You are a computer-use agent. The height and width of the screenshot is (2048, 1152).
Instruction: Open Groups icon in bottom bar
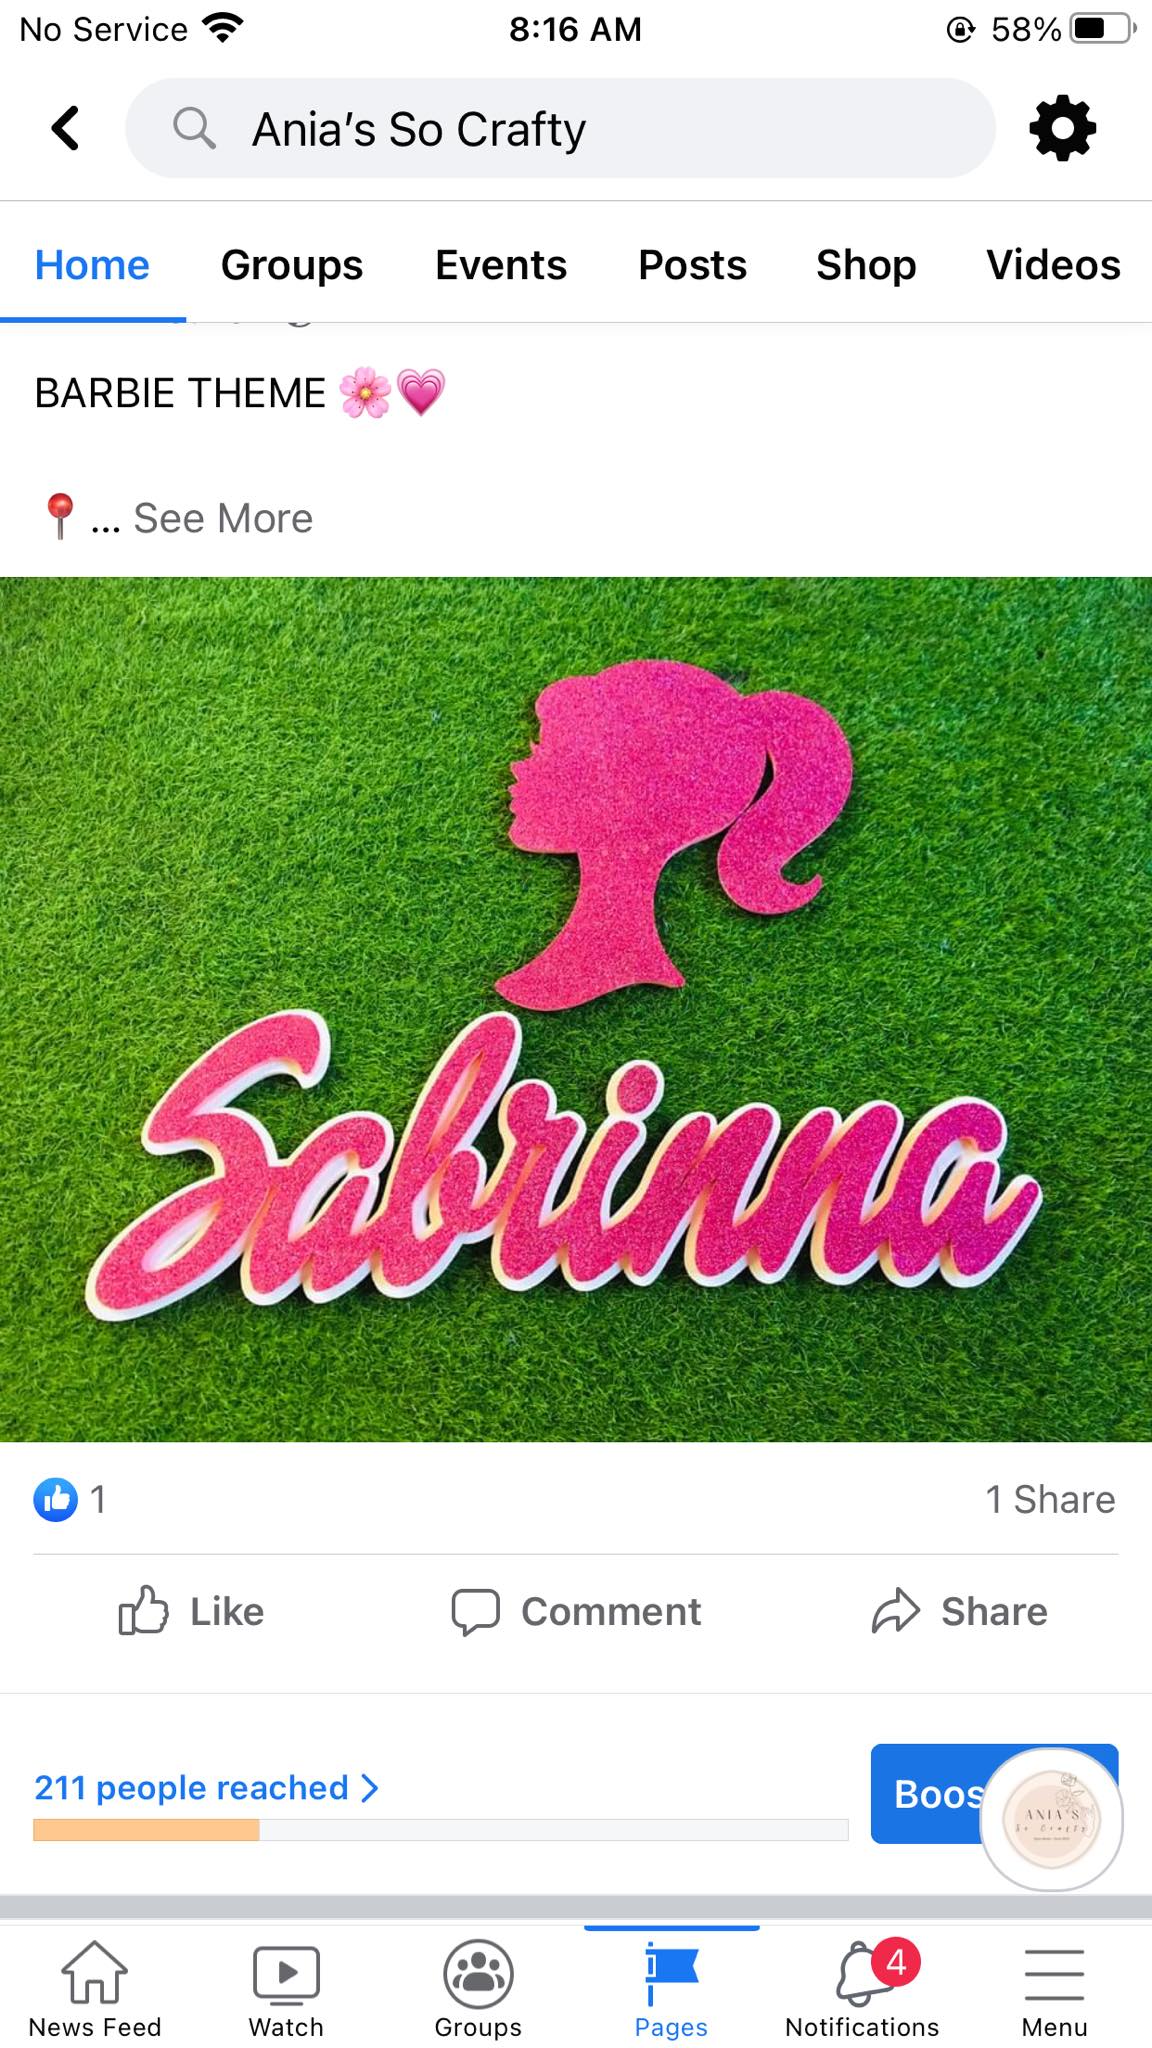(478, 1974)
